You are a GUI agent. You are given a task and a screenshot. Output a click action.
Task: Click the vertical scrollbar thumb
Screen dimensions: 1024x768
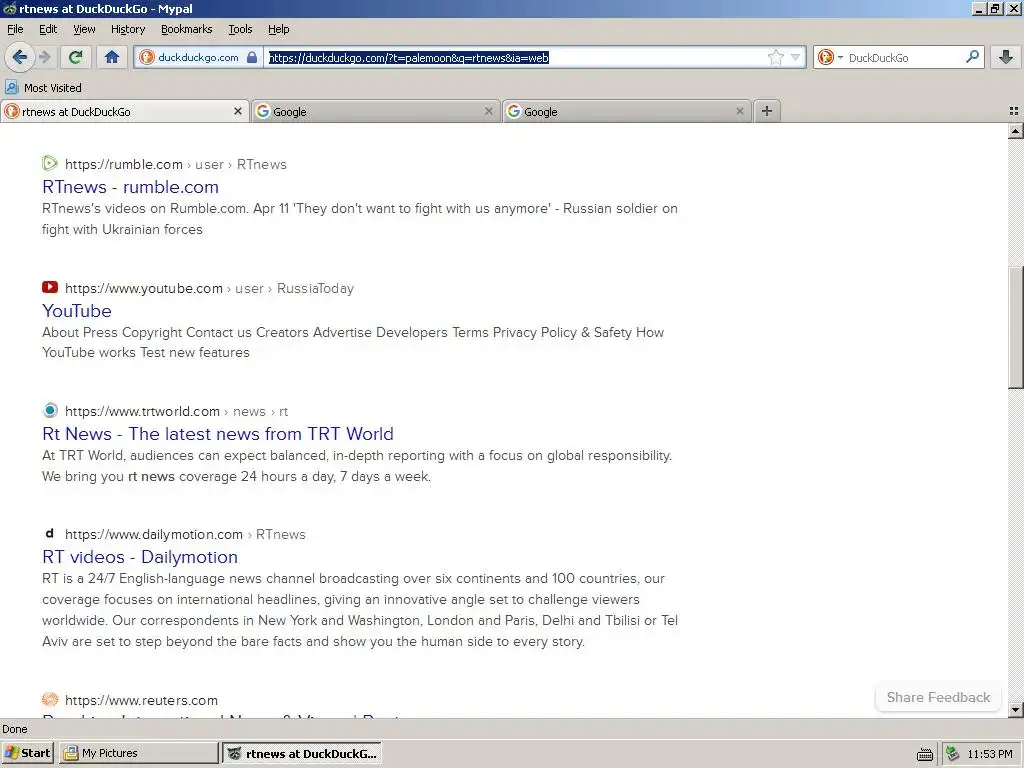[1016, 327]
